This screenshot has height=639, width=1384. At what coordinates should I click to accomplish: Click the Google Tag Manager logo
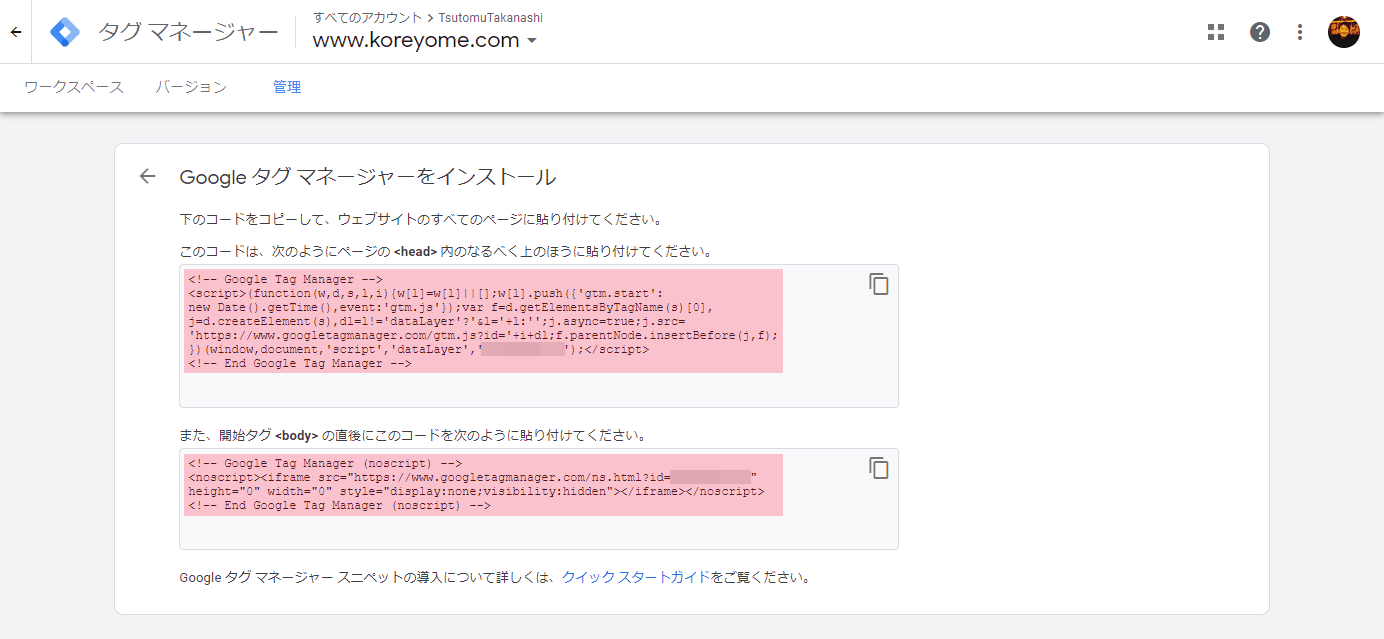click(x=65, y=32)
